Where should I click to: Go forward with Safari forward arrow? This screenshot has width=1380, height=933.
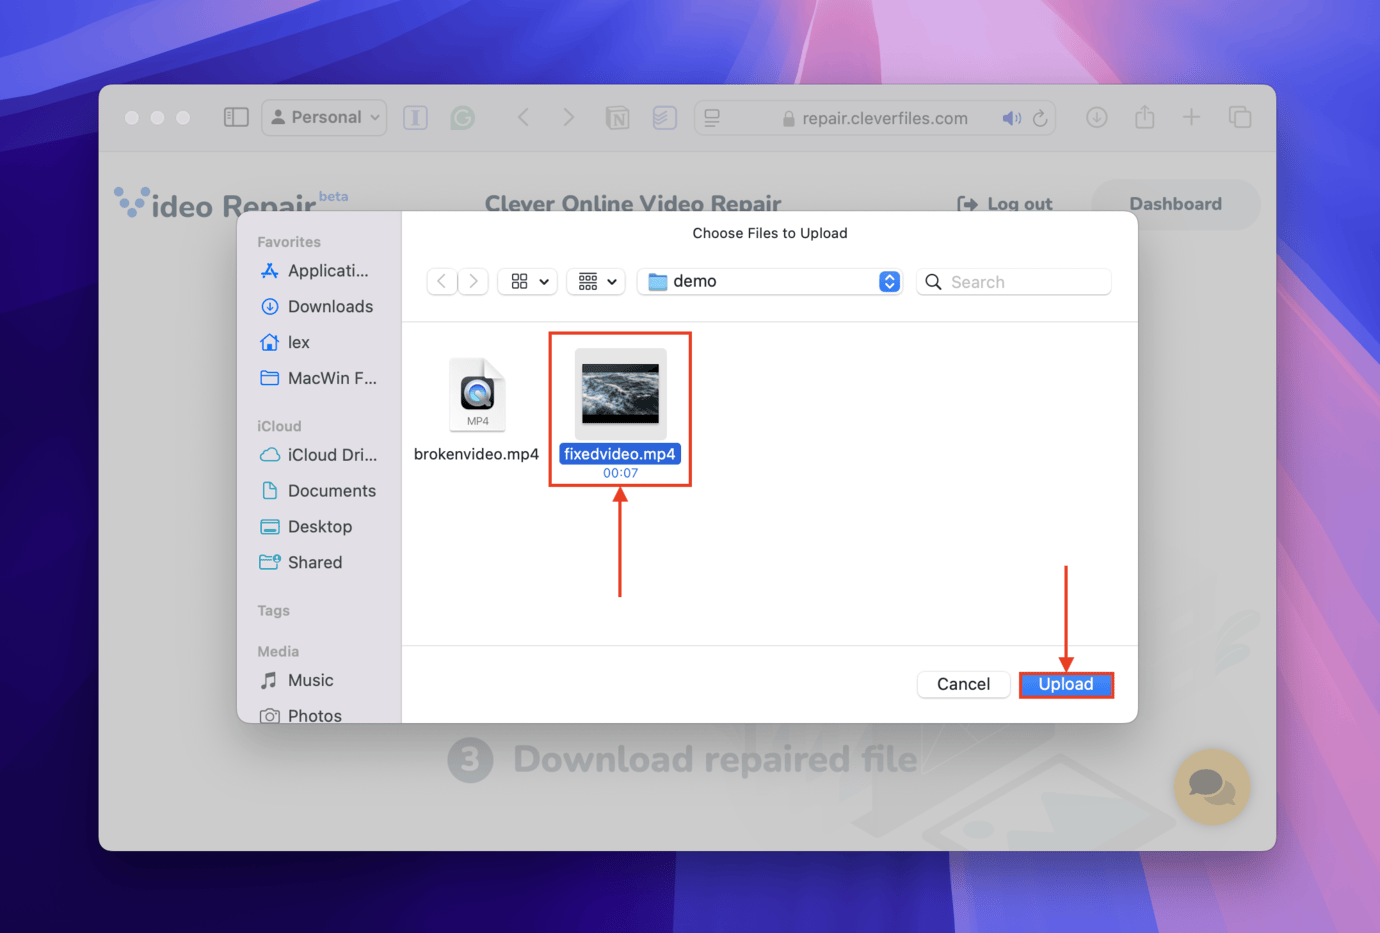coord(568,118)
